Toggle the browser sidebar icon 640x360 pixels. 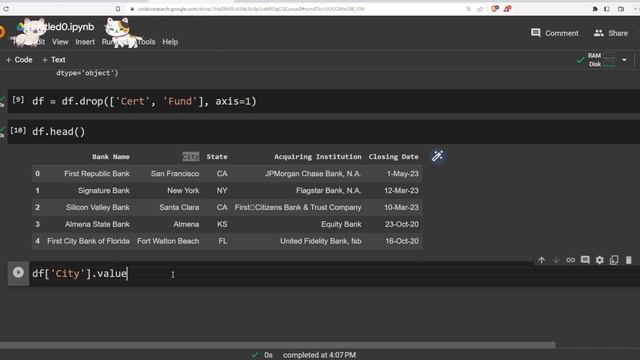[607, 9]
